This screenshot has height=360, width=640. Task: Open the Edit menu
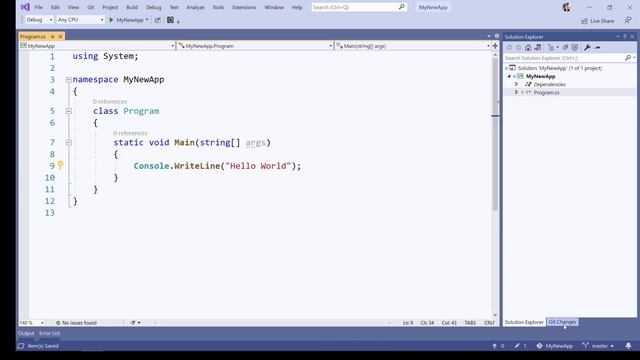pyautogui.click(x=55, y=7)
